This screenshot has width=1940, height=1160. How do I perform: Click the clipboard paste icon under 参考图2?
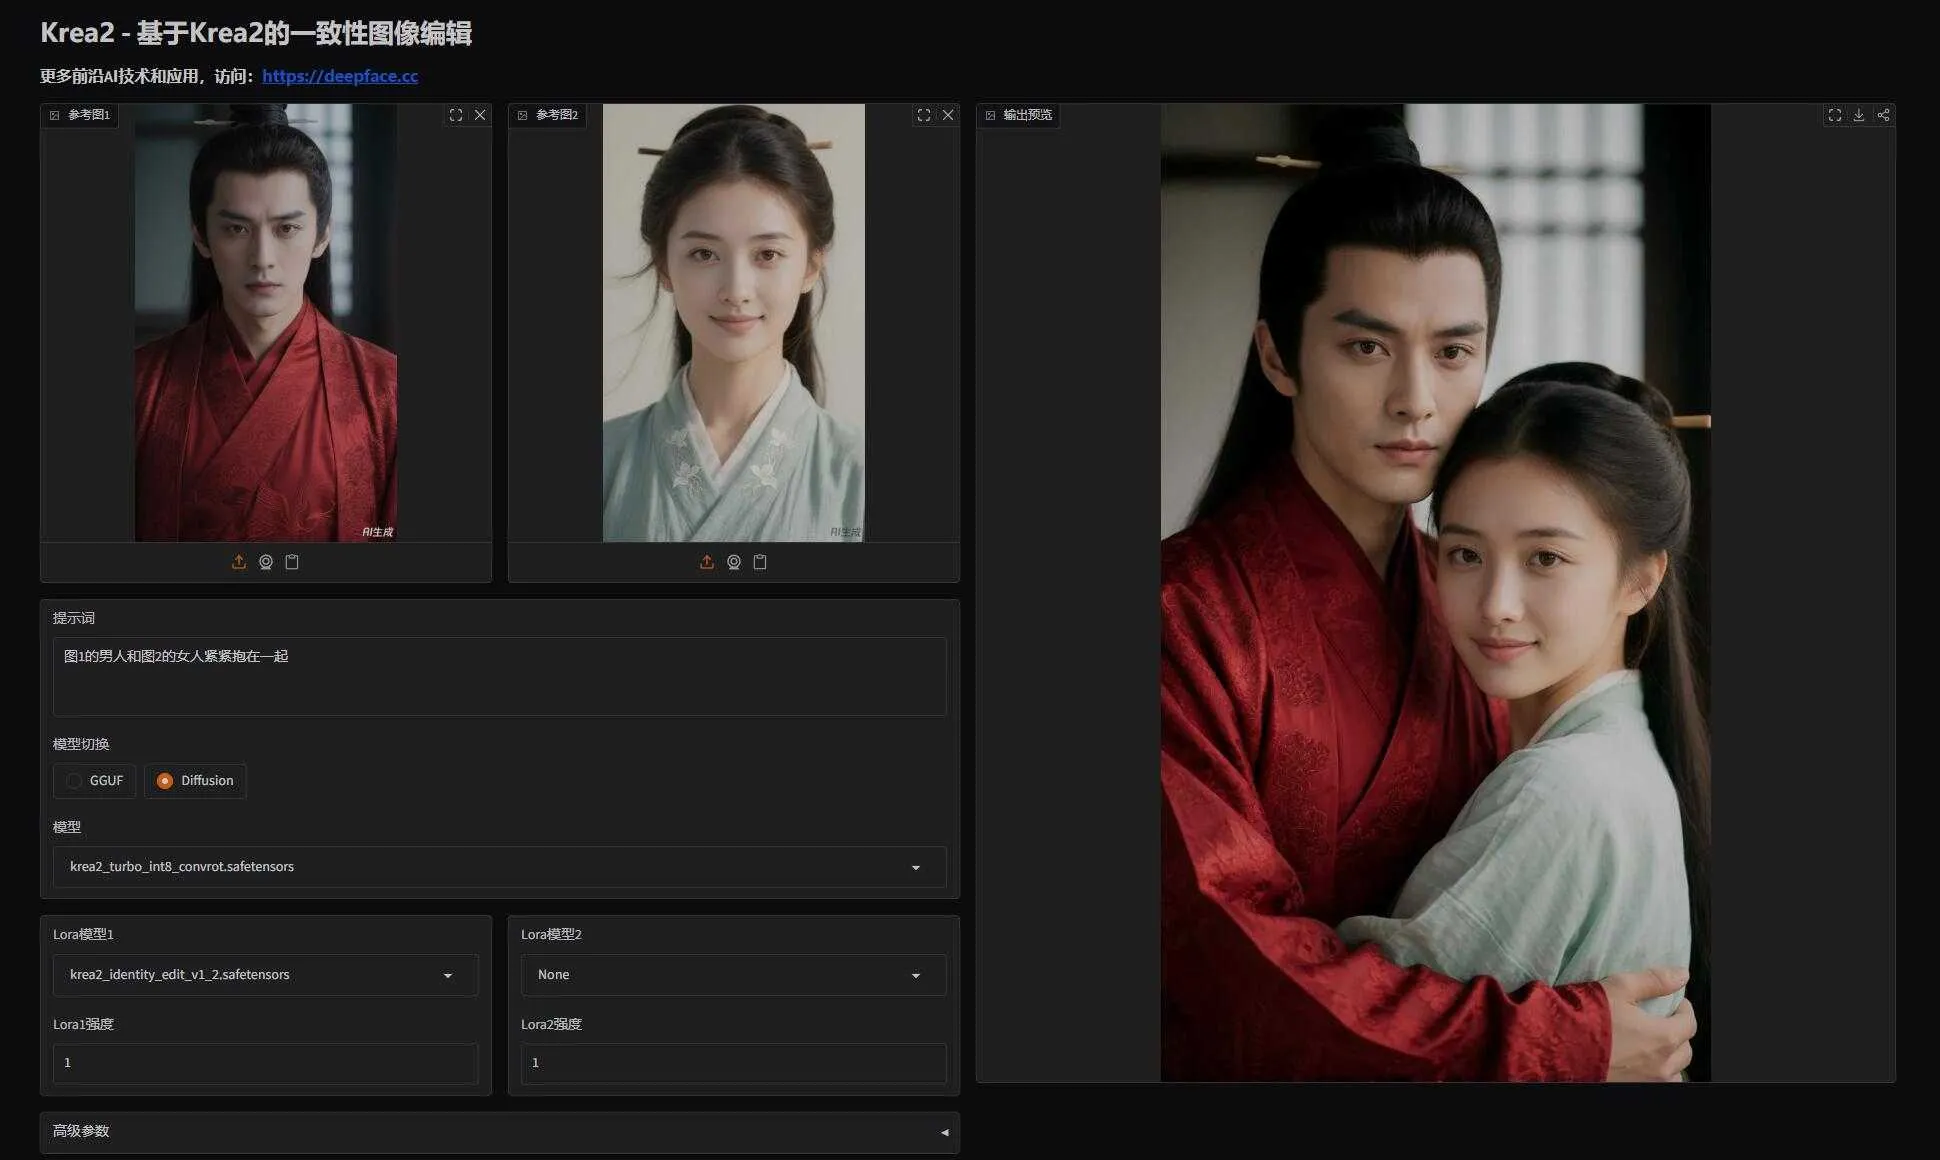pyautogui.click(x=760, y=562)
